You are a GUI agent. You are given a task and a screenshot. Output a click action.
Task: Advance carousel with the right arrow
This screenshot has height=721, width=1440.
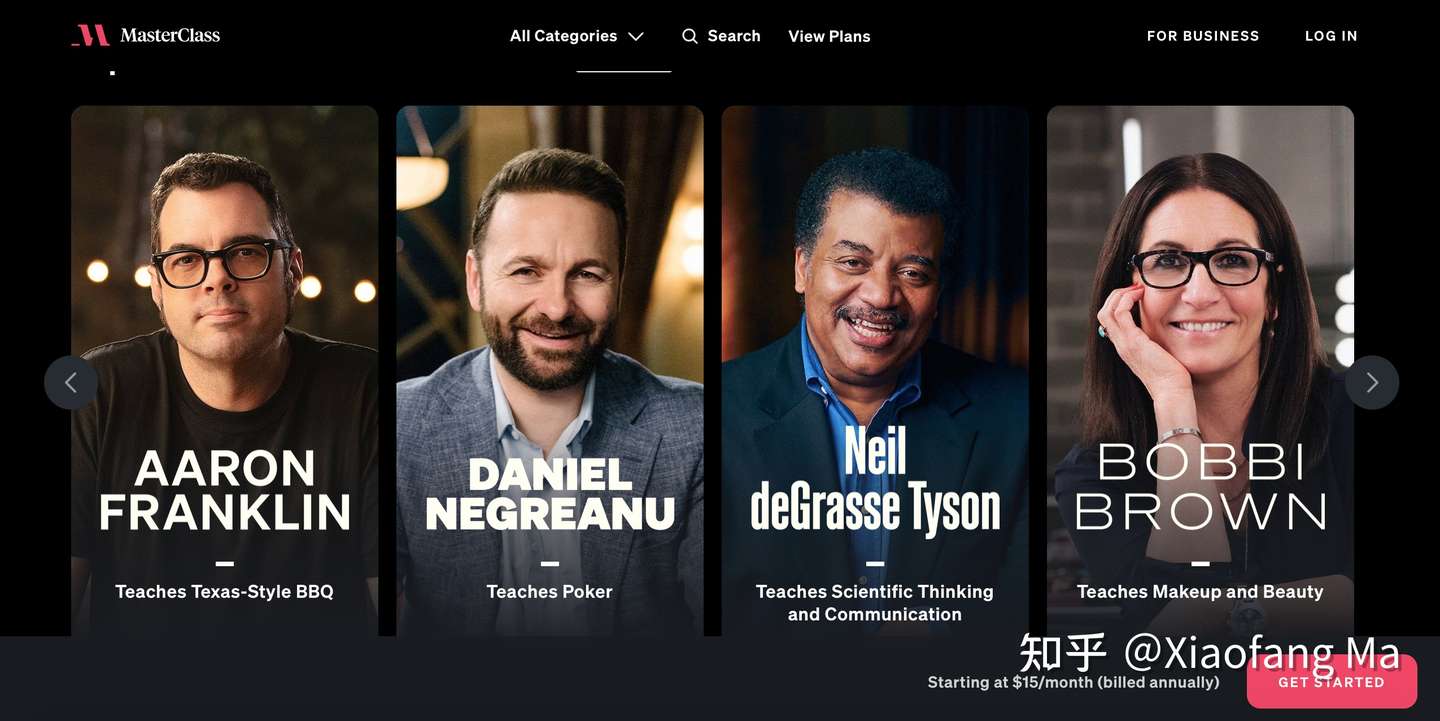[x=1372, y=382]
